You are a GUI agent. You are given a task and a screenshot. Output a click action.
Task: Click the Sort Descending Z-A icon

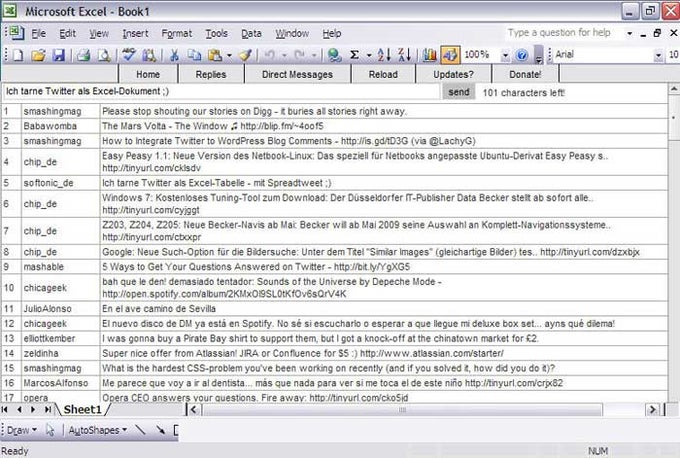404,55
